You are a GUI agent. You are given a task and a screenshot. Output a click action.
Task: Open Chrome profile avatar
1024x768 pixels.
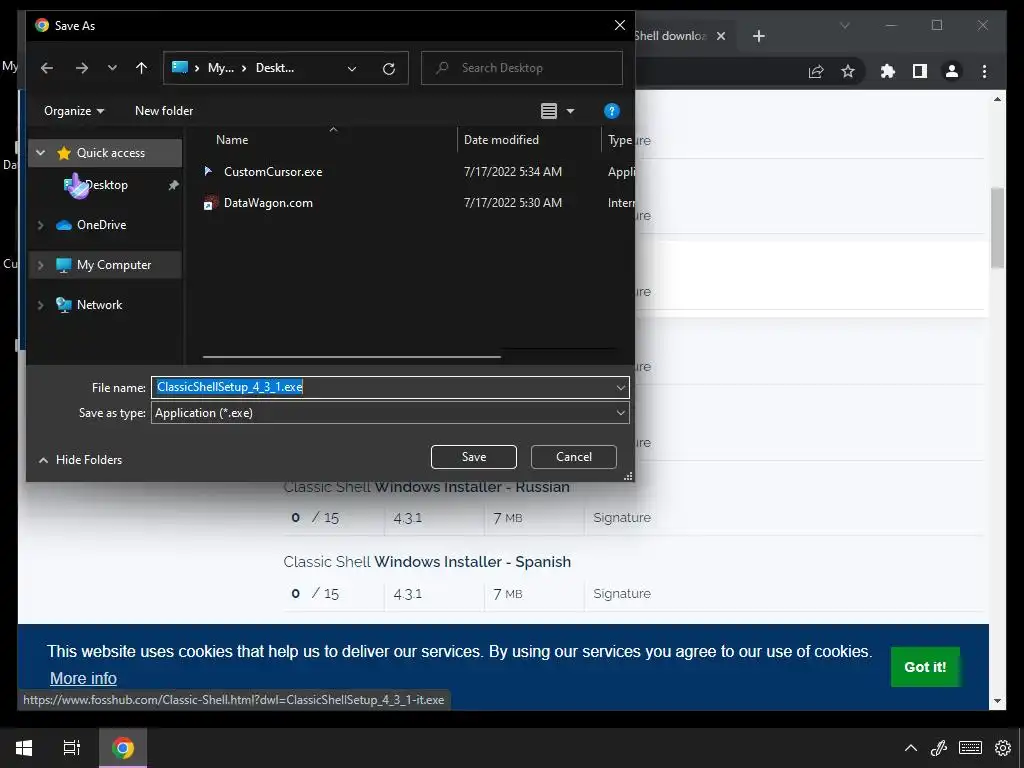[x=952, y=71]
